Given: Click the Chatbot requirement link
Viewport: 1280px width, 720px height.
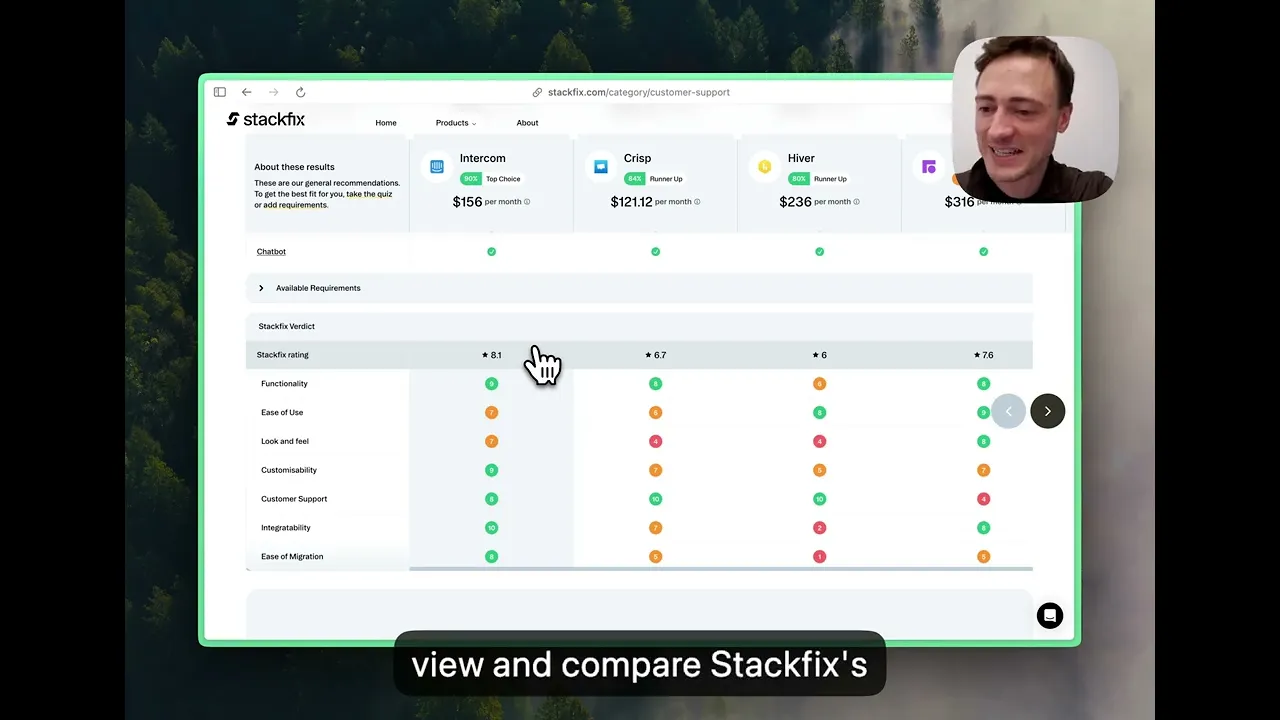Looking at the screenshot, I should (271, 252).
